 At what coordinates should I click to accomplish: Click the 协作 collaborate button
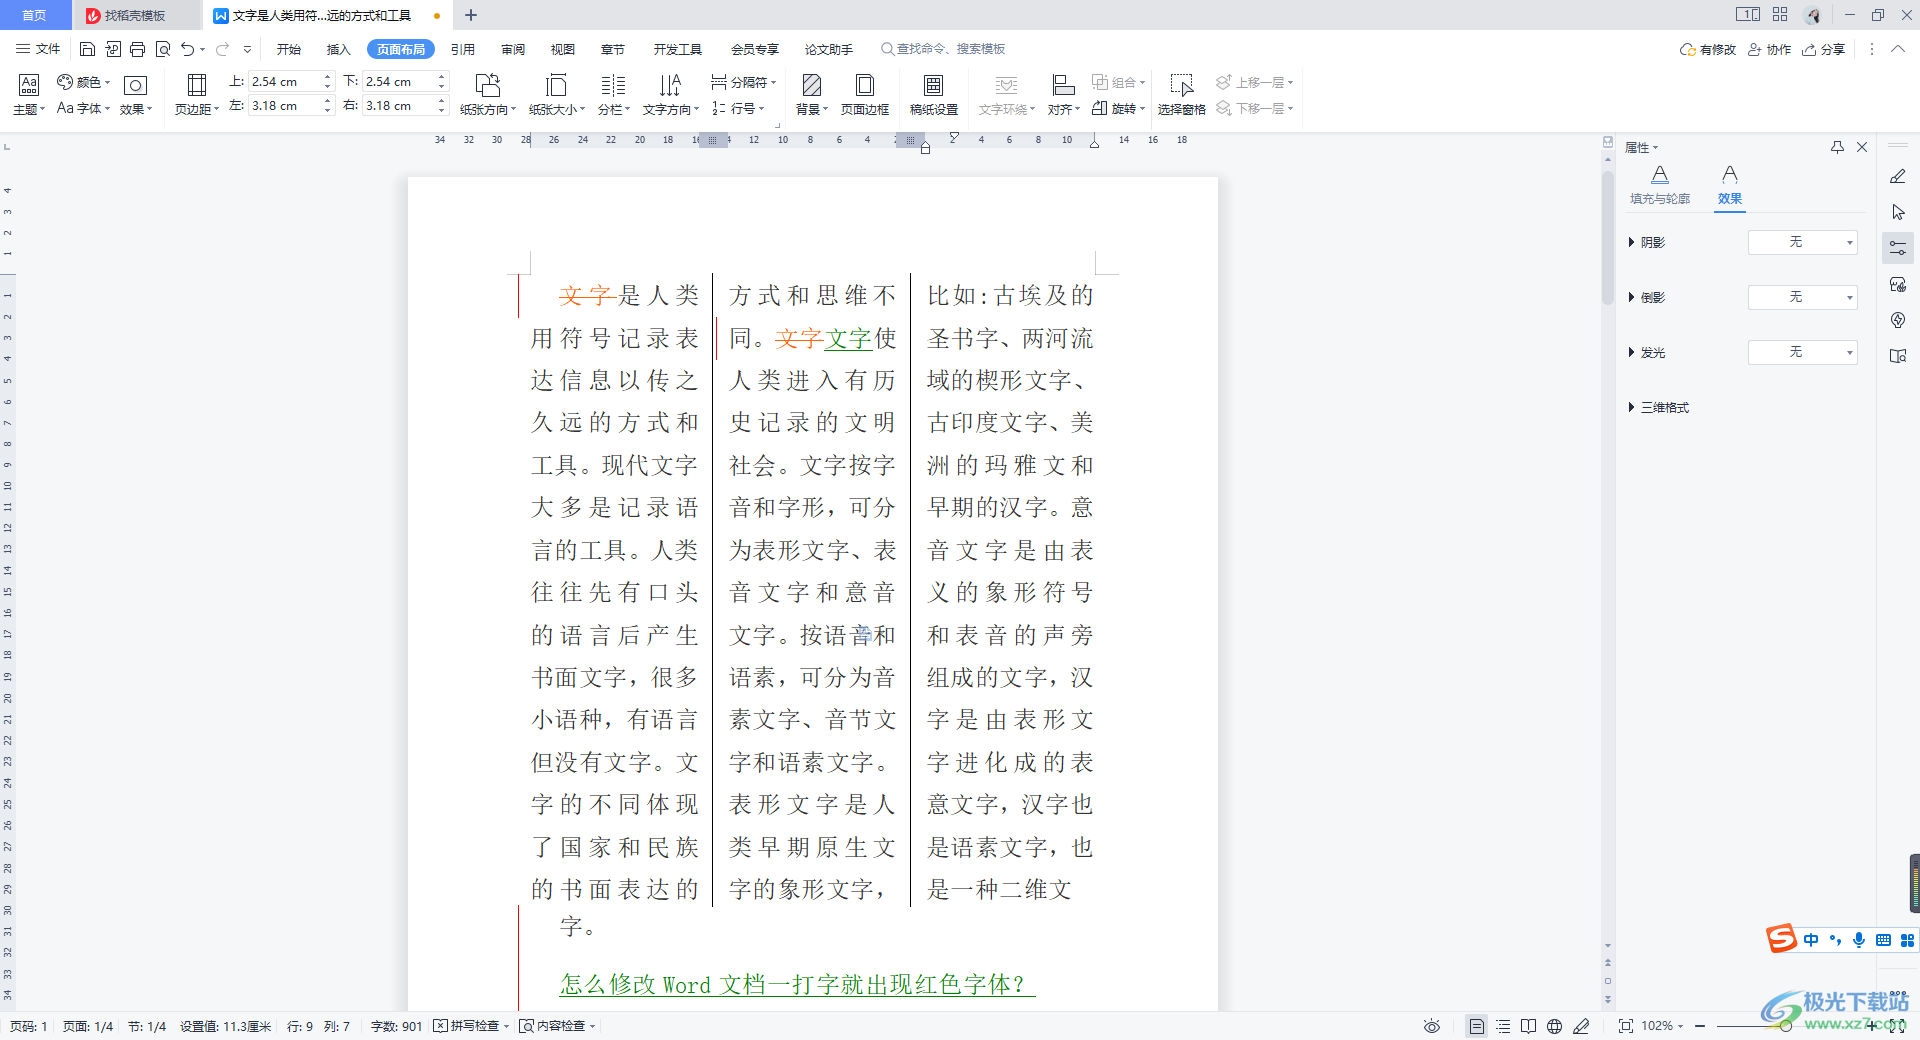(1769, 49)
